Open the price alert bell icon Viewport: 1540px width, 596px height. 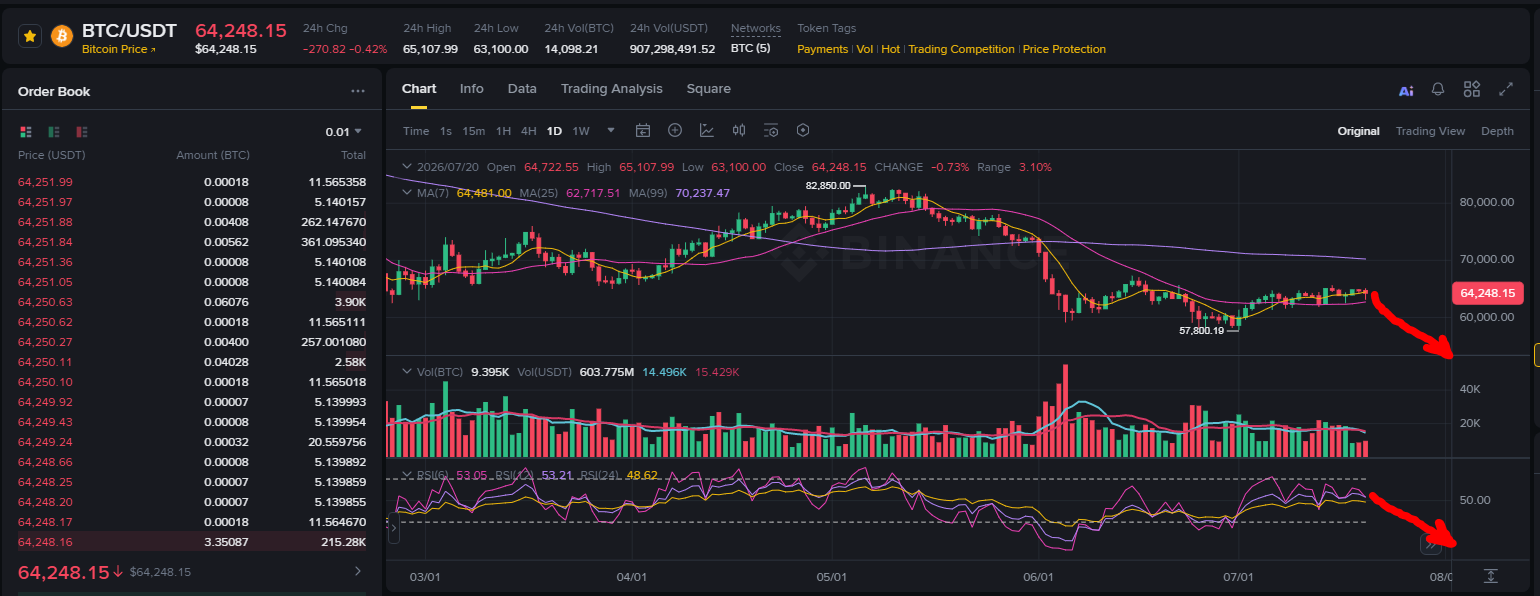[1438, 89]
